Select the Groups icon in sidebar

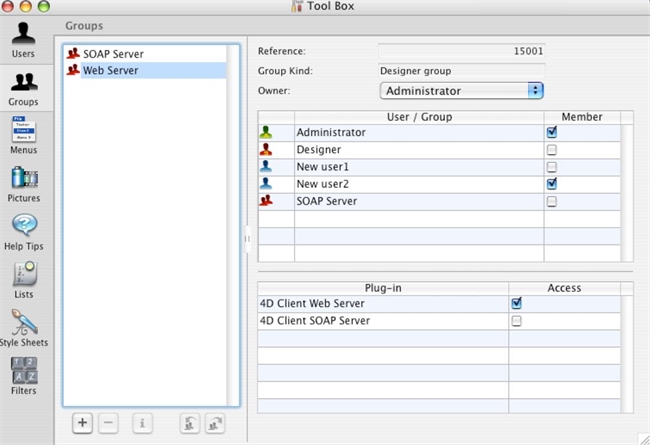24,86
